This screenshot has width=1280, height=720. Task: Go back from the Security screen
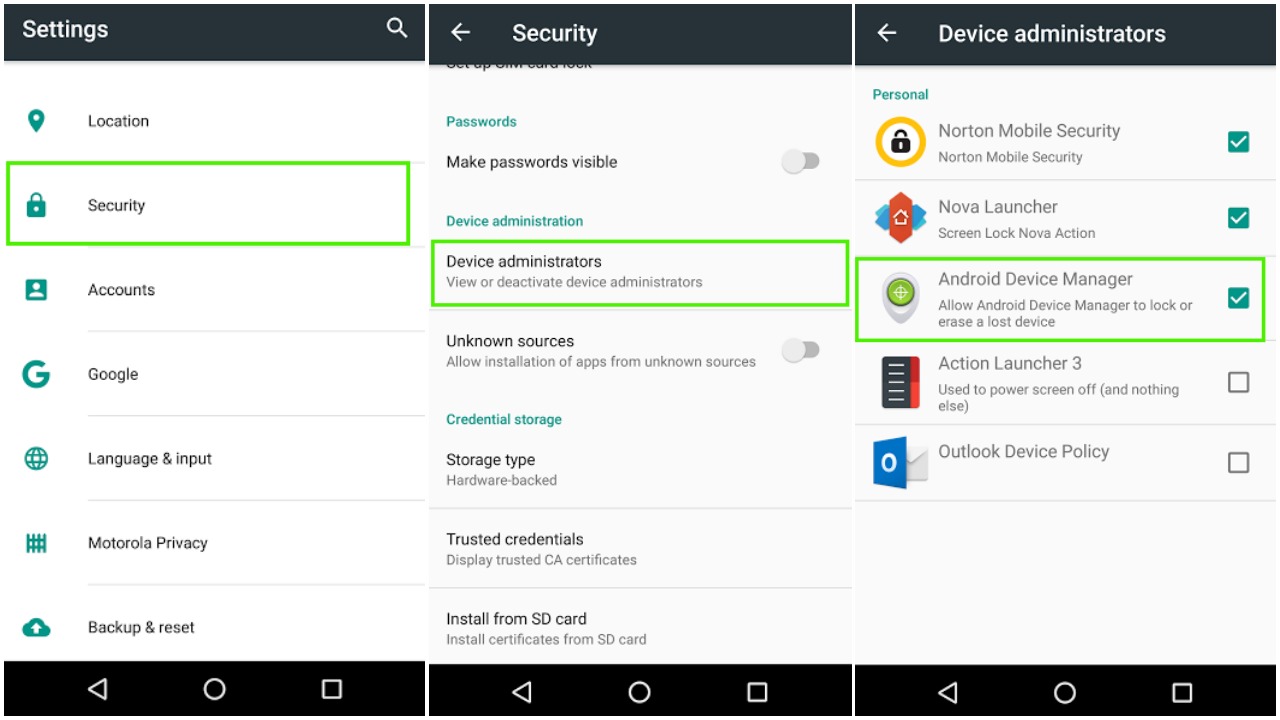(460, 32)
